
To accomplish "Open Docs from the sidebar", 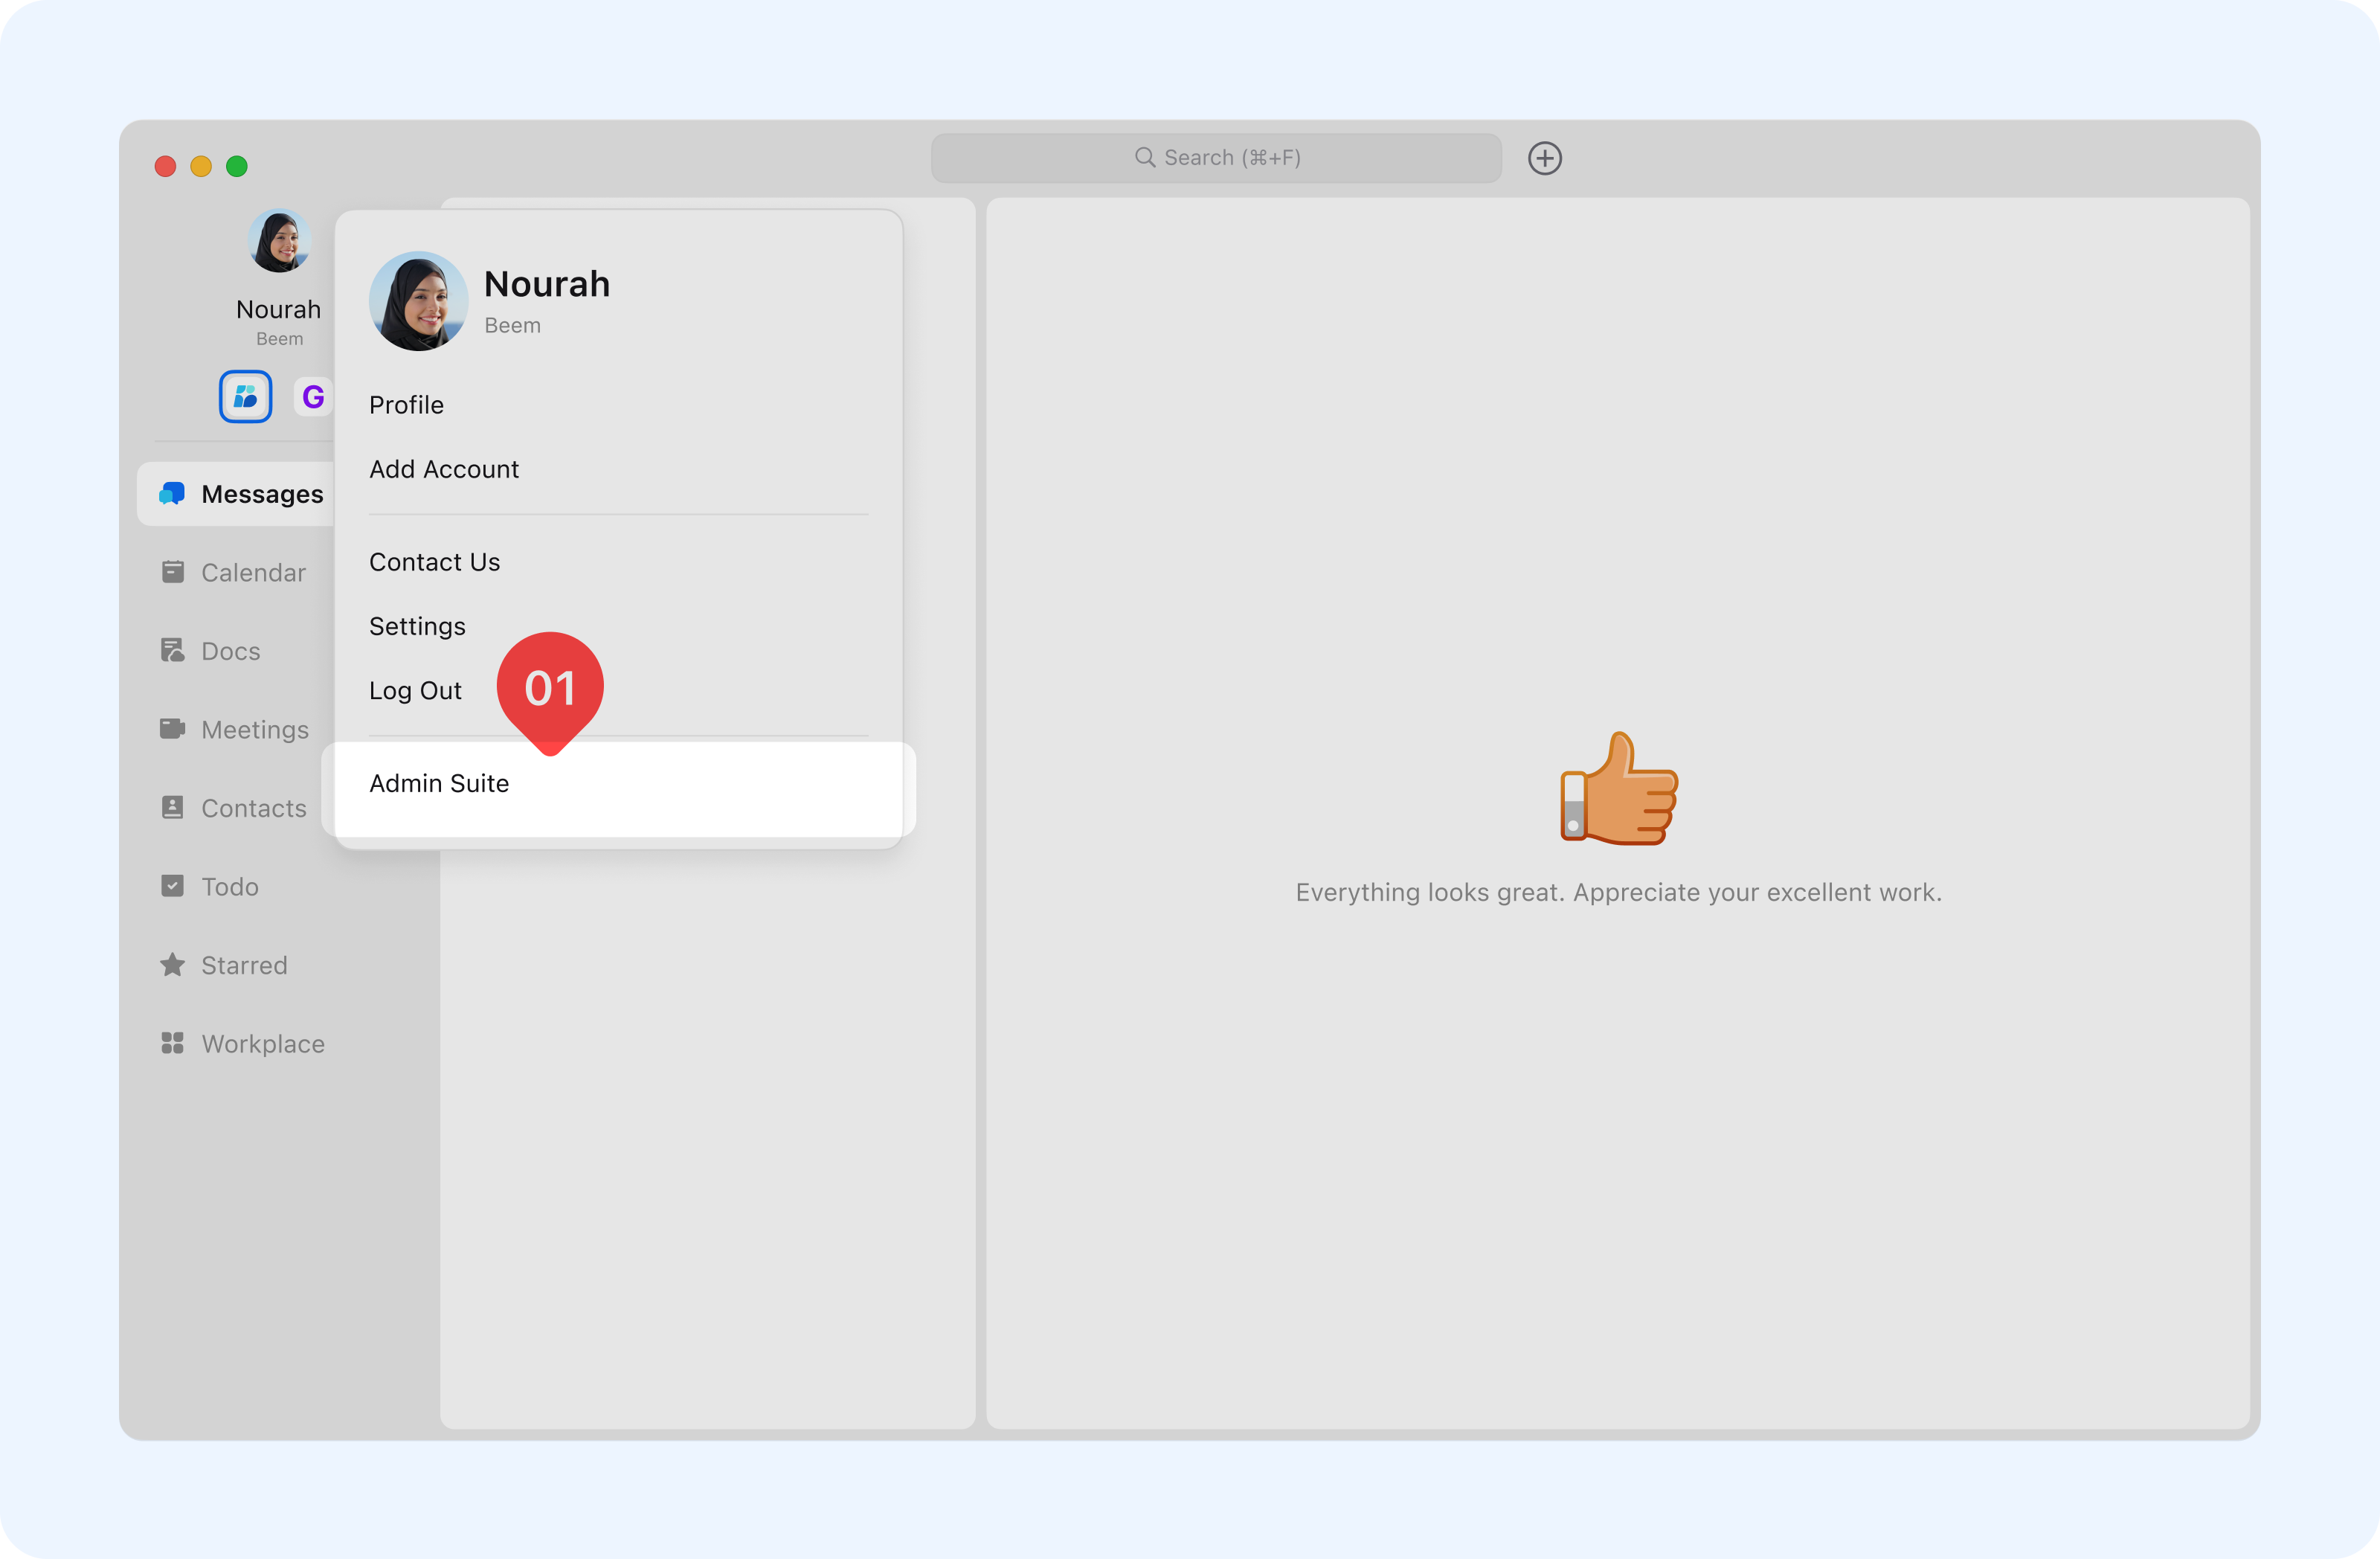I will point(230,651).
